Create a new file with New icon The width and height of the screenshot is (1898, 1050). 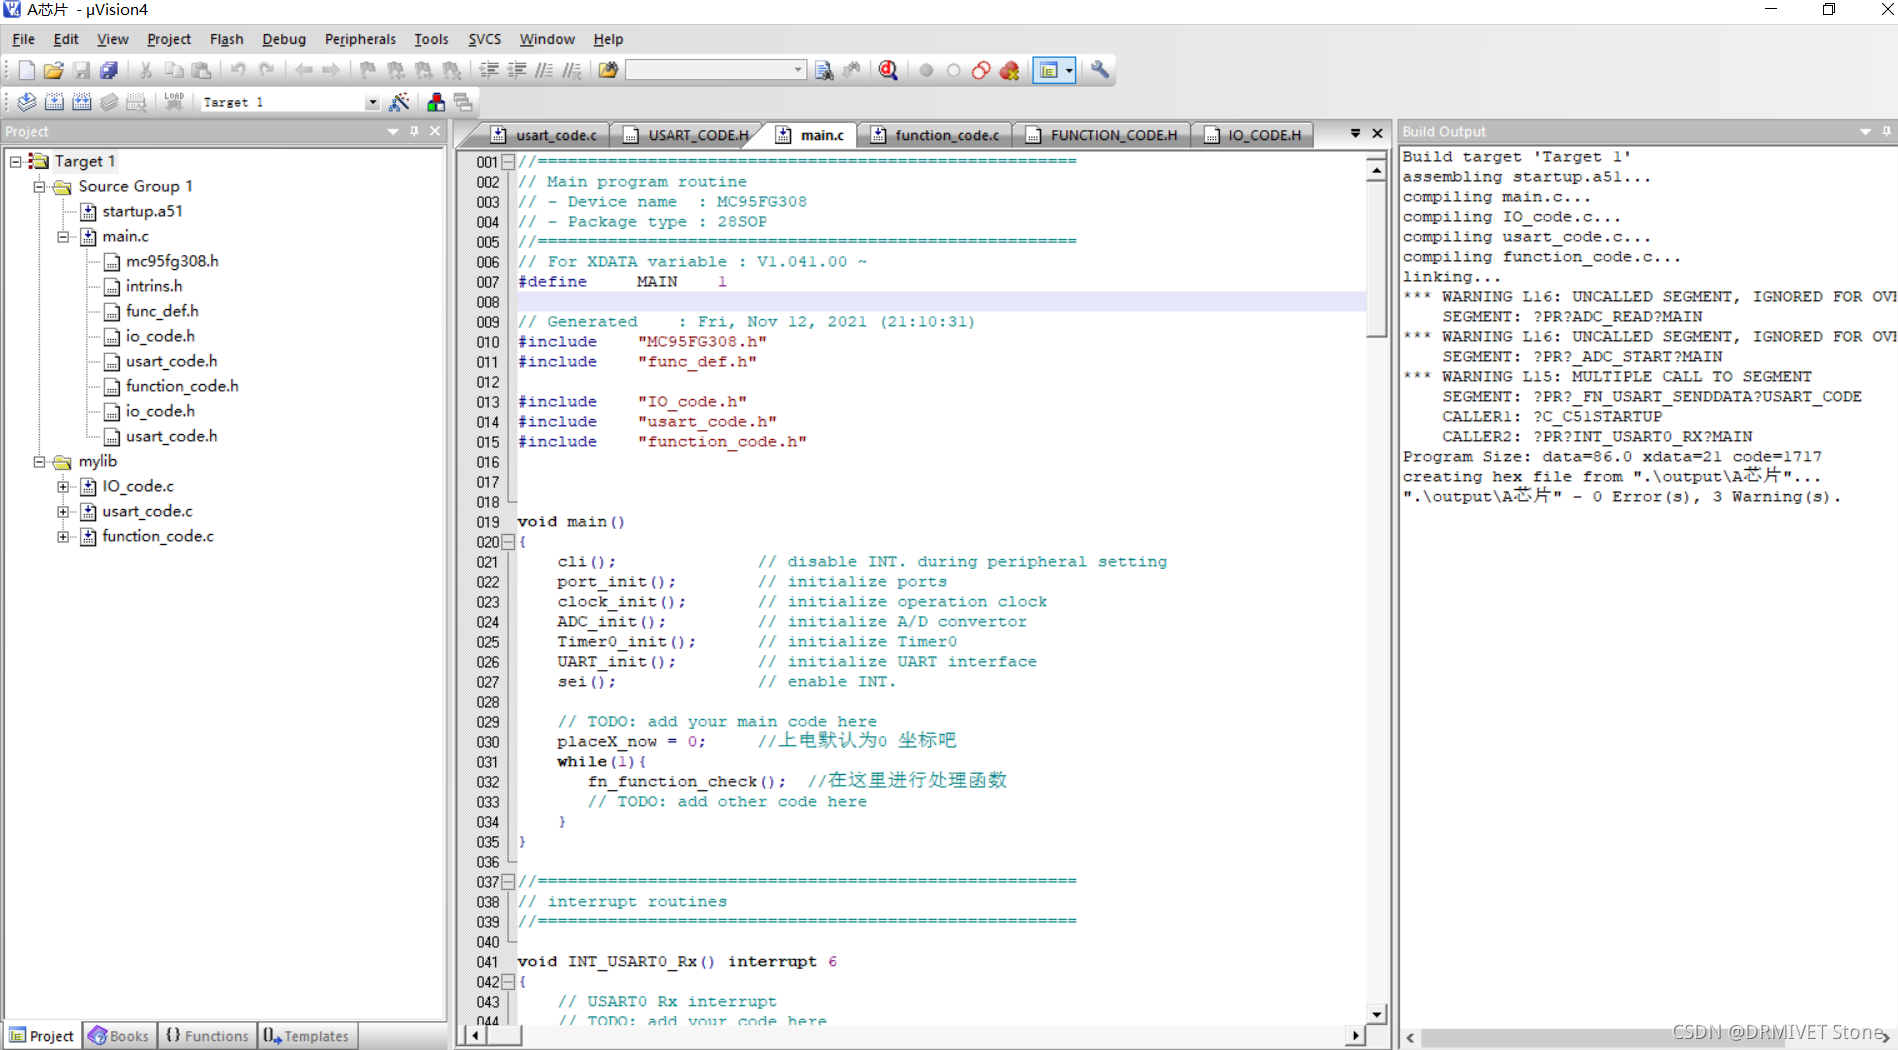pyautogui.click(x=26, y=70)
